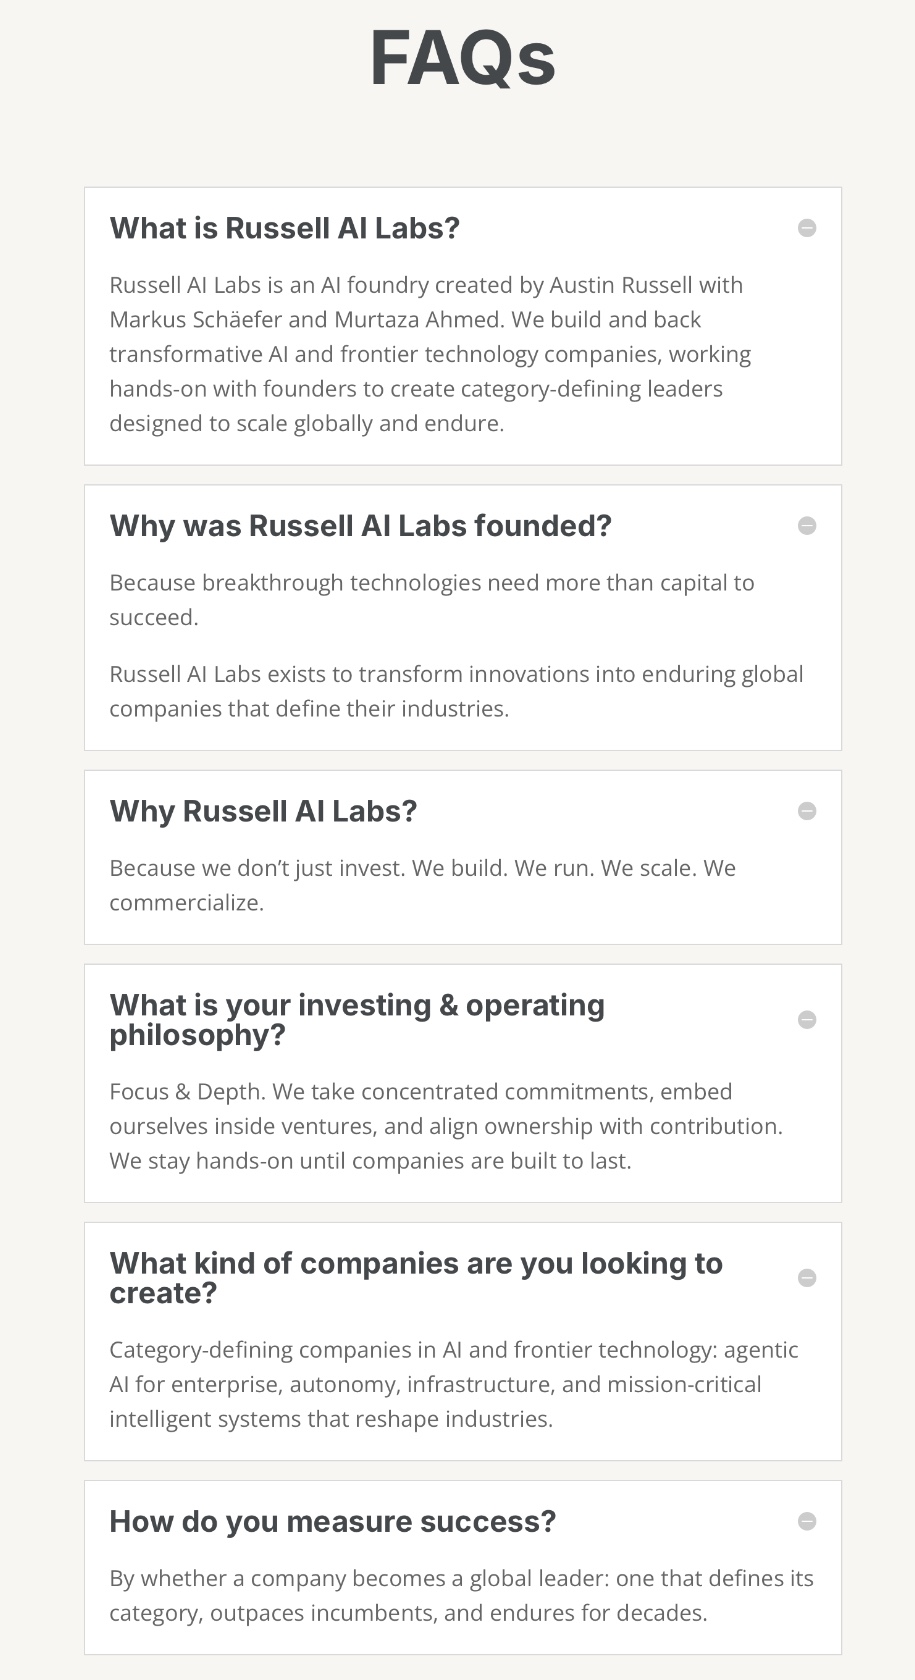Click the "Focus & Depth" answer paragraph
The width and height of the screenshot is (915, 1680).
click(446, 1126)
